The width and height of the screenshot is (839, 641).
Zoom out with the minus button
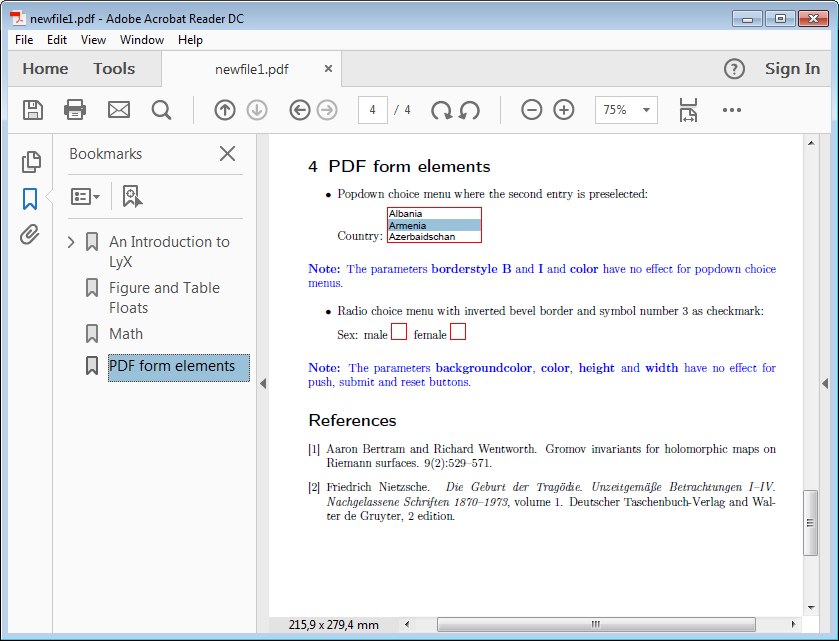[x=531, y=110]
